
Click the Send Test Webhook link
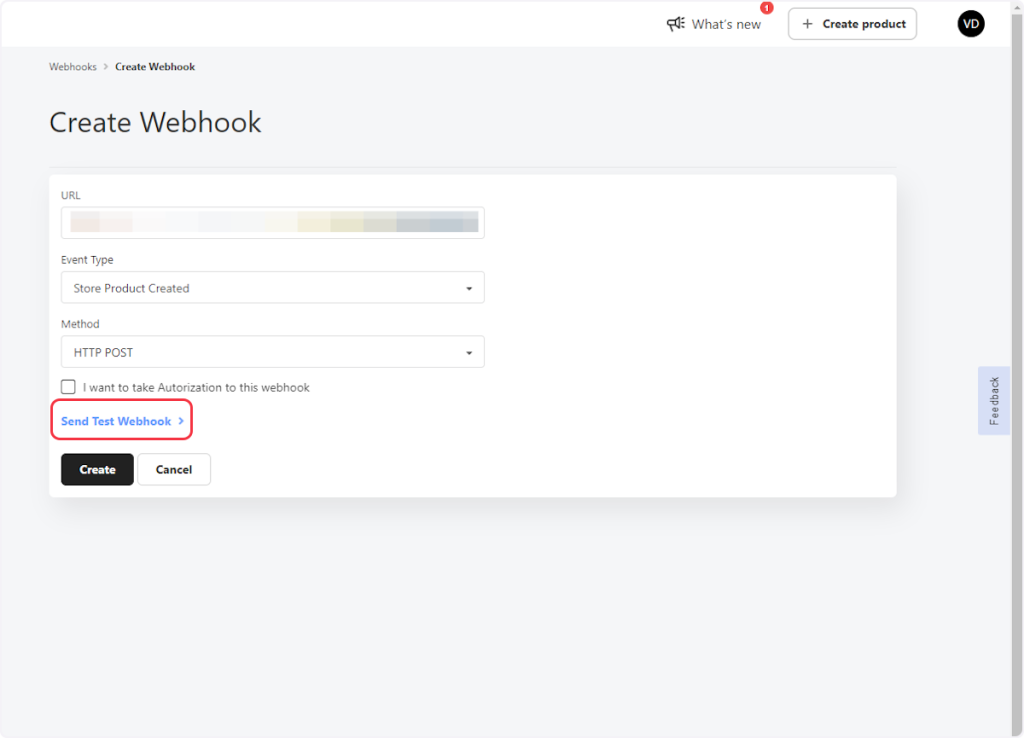[116, 422]
